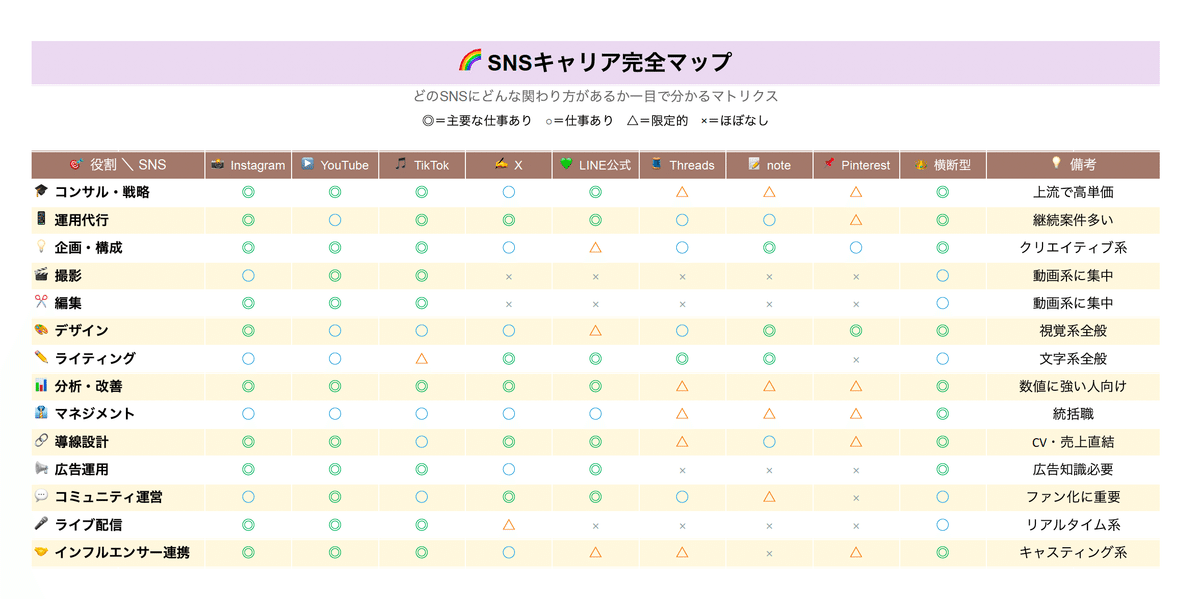The image size is (1200, 599).
Task: Click the YouTube play icon in header
Action: [x=308, y=164]
